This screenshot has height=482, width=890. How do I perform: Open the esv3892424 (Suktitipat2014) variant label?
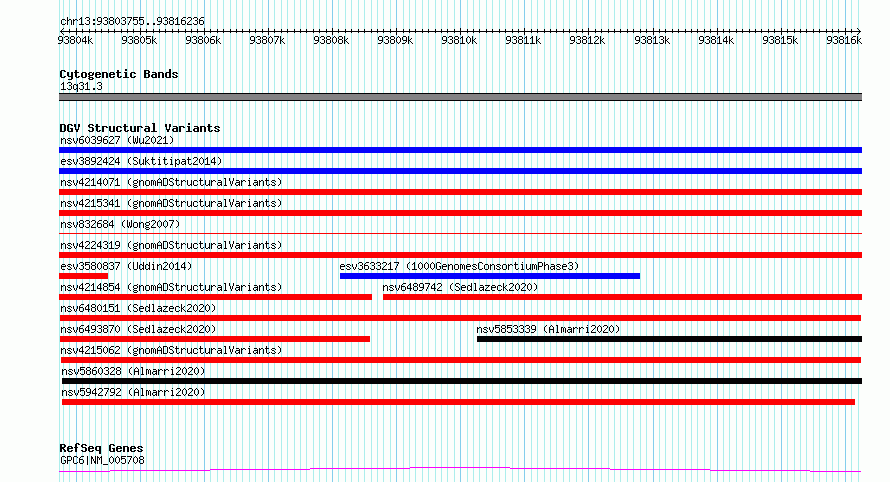[x=141, y=161]
